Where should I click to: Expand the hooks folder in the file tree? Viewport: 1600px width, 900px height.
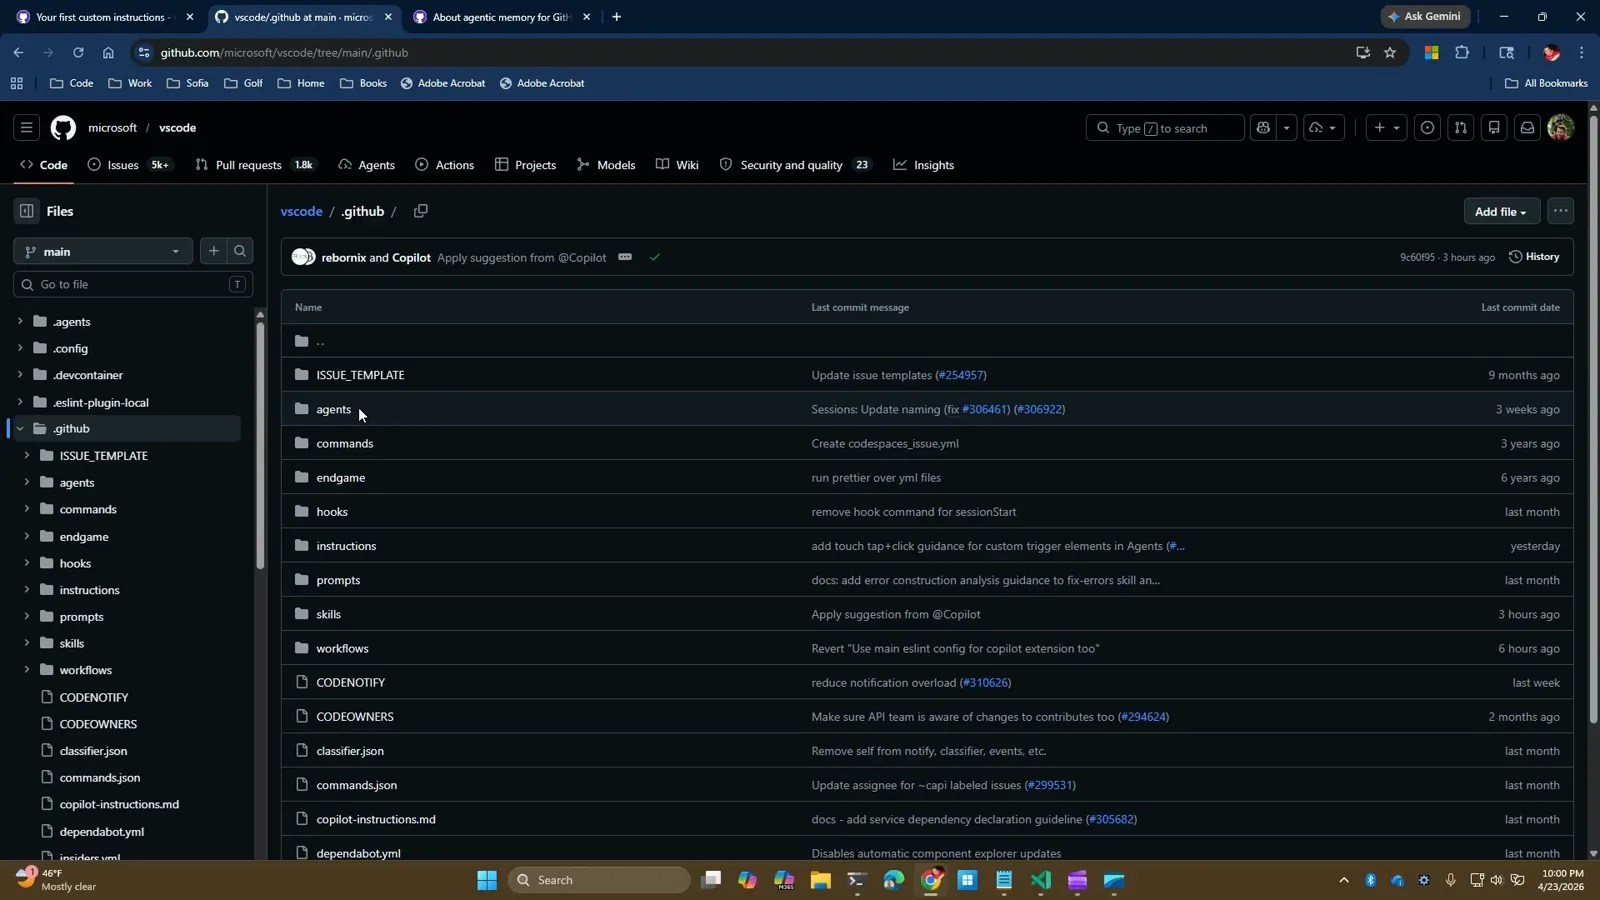tap(27, 563)
